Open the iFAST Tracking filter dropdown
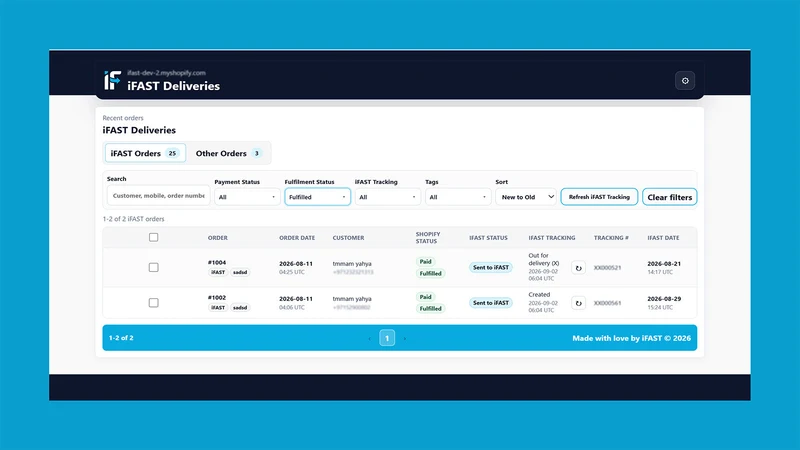Viewport: 800px width, 450px height. click(x=388, y=197)
